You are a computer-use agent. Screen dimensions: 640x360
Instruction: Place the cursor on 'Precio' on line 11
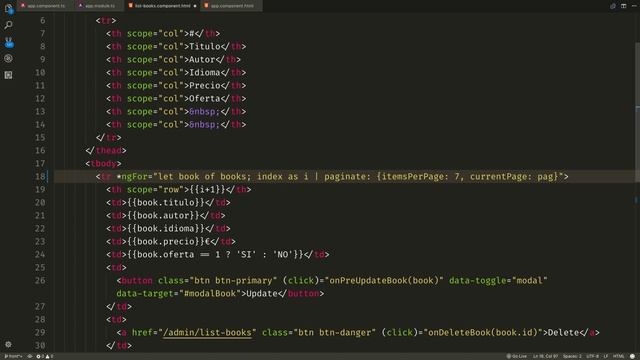[204, 86]
